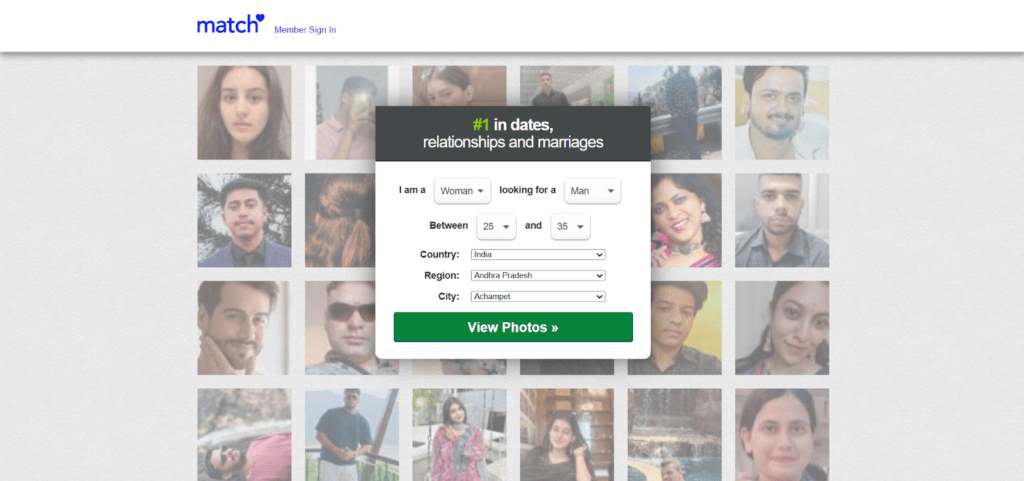Open the "looking for a" Man dropdown
Image resolution: width=1024 pixels, height=481 pixels.
coord(592,191)
